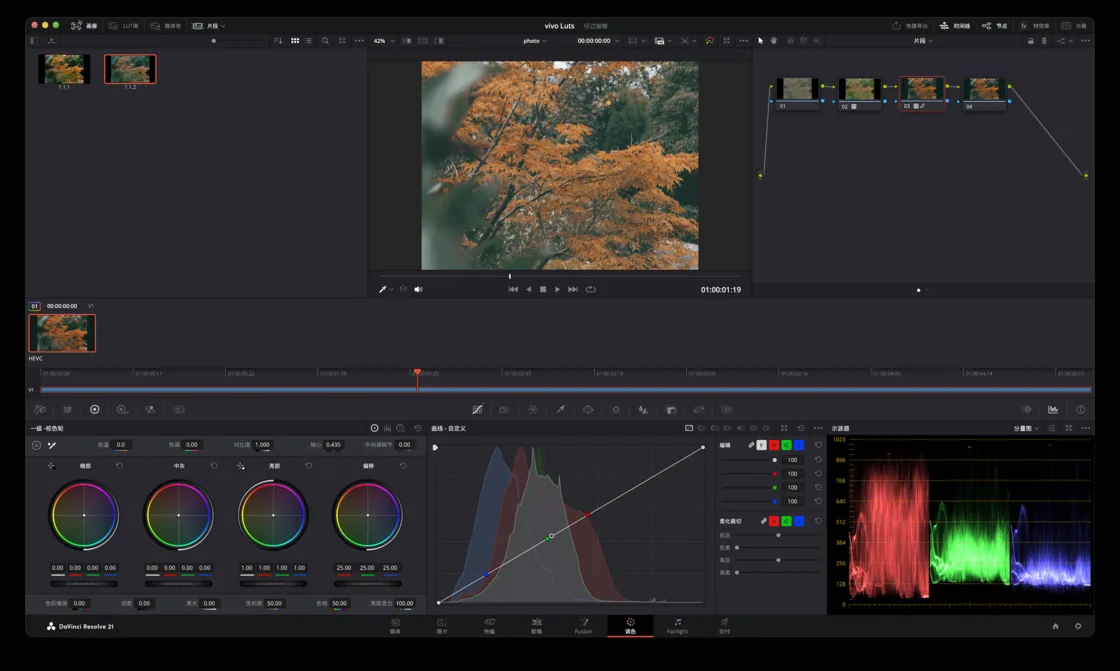Viewport: 1120px width, 671px height.
Task: Reset the custom curves with reset icon
Action: 801,428
